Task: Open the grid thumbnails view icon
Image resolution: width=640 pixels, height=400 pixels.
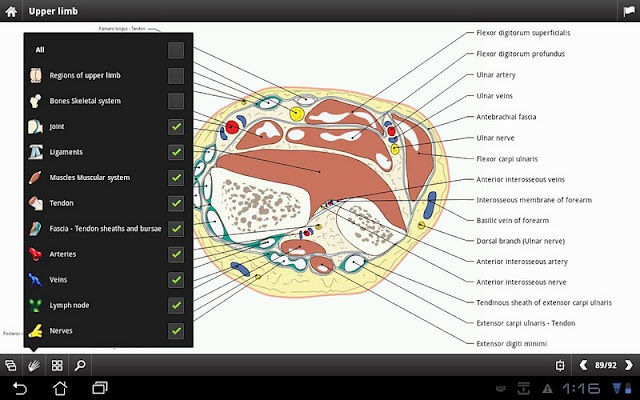Action: [x=57, y=365]
